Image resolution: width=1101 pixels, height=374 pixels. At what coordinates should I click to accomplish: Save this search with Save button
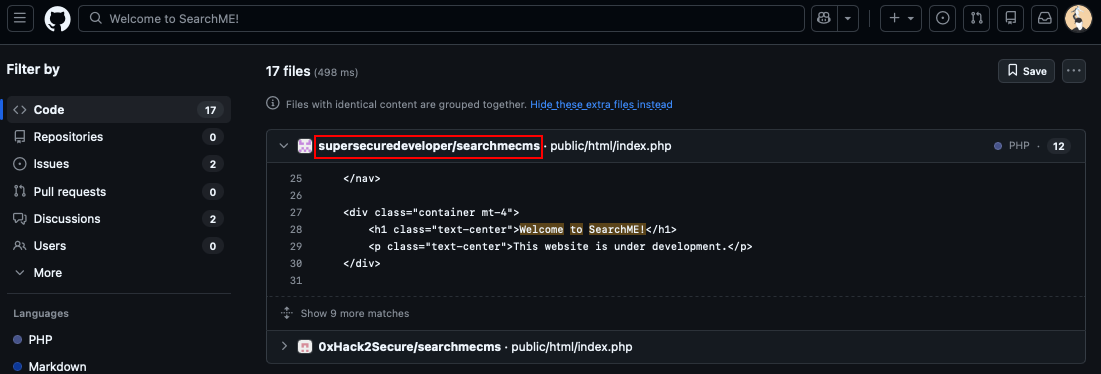pyautogui.click(x=1026, y=71)
